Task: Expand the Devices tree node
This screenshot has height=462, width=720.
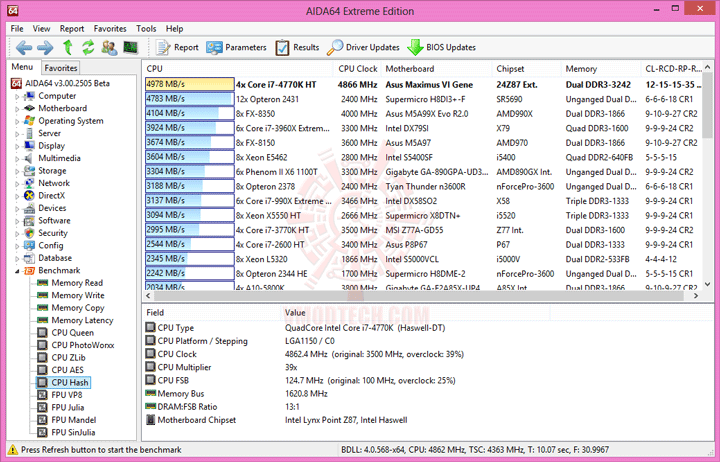Action: (x=17, y=208)
